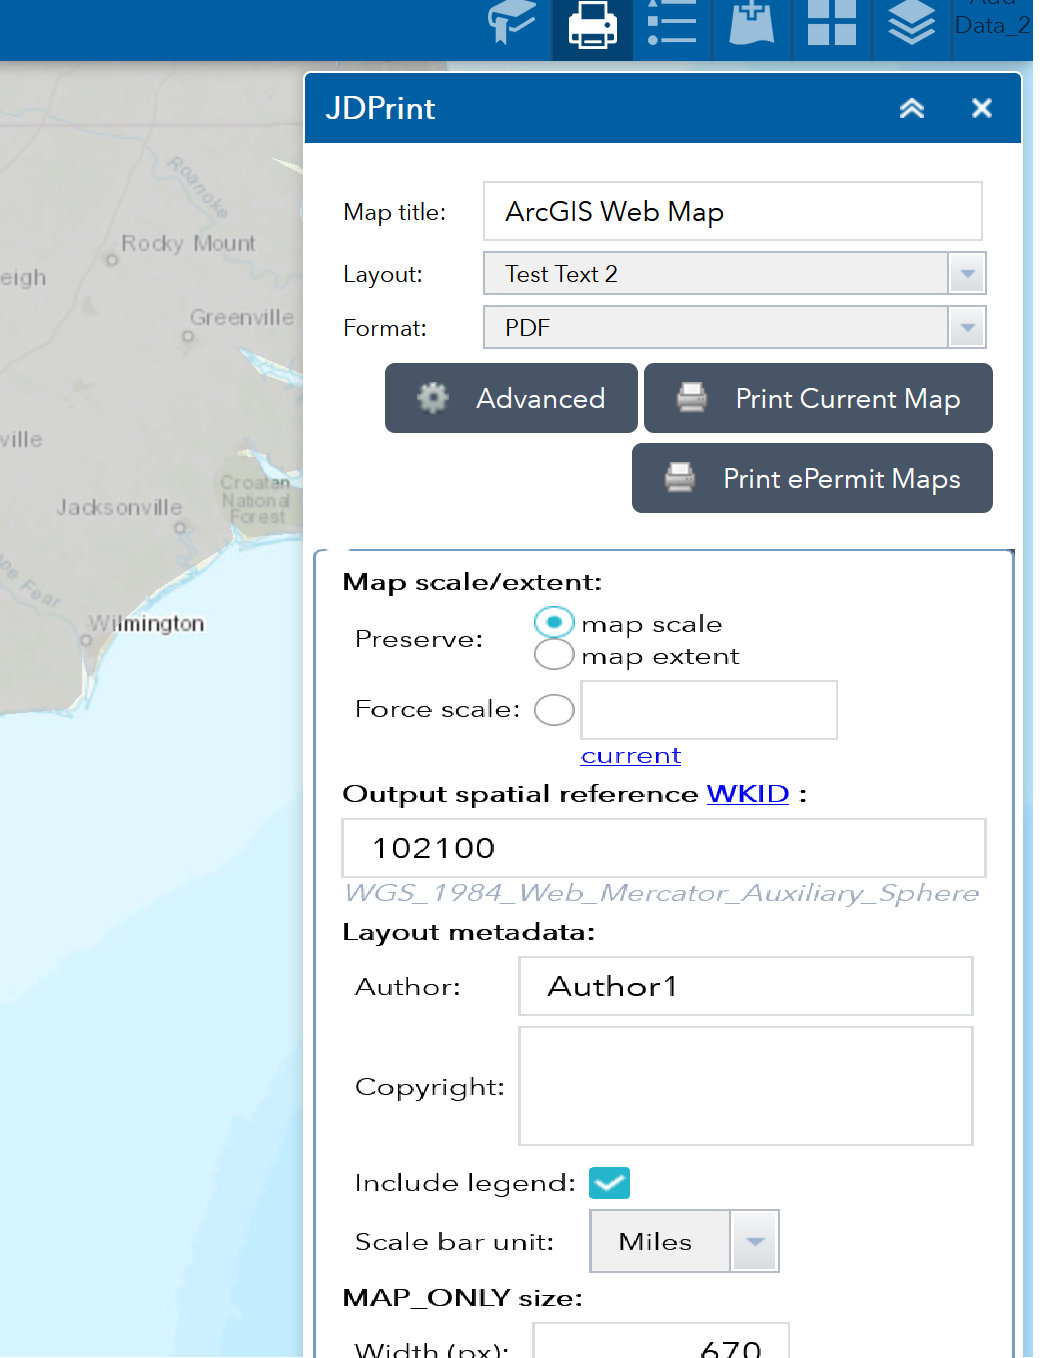
Task: Open the Layer List widget icon
Action: pos(912,27)
